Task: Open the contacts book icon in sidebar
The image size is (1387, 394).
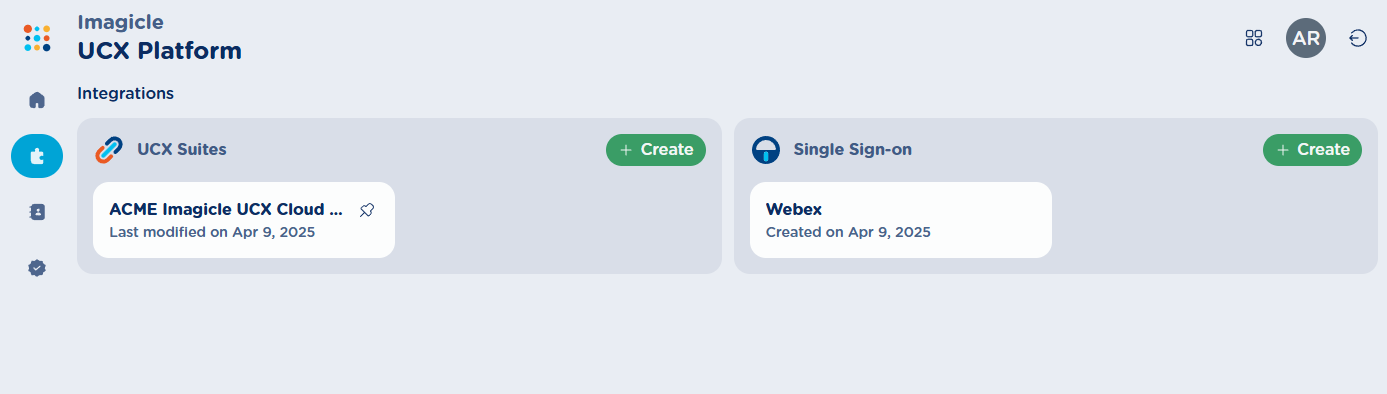Action: point(37,212)
